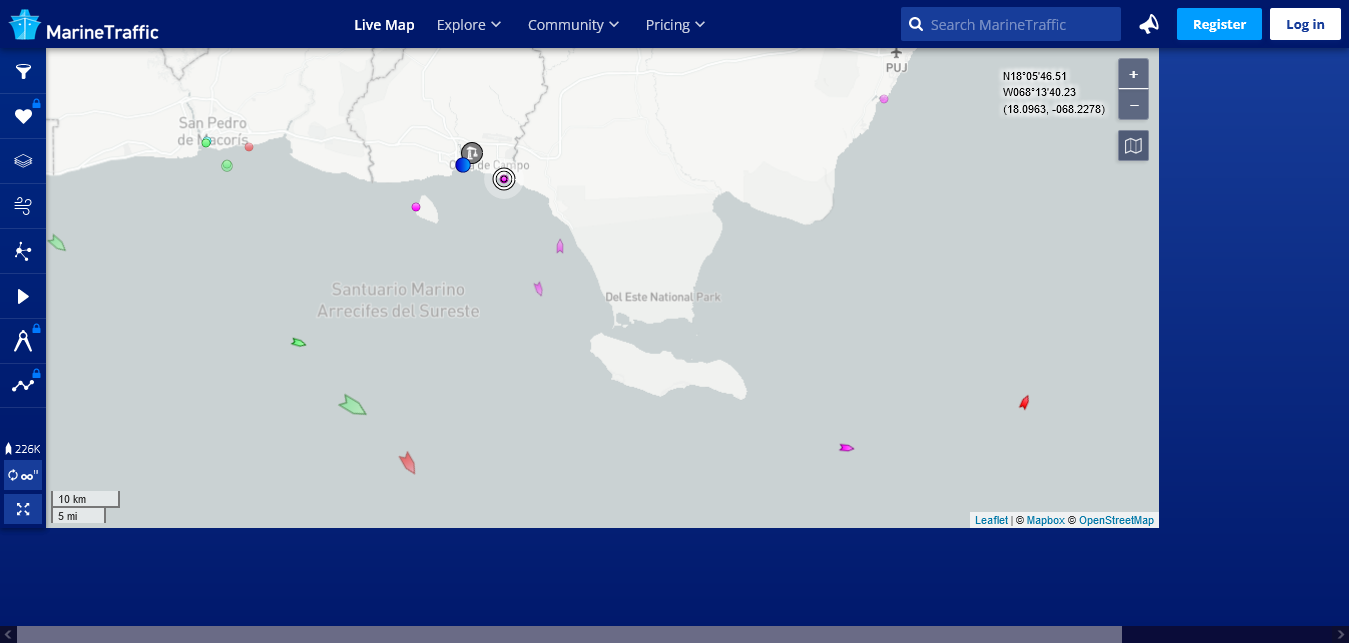
Task: Zoom out on the map
Action: 1133,105
